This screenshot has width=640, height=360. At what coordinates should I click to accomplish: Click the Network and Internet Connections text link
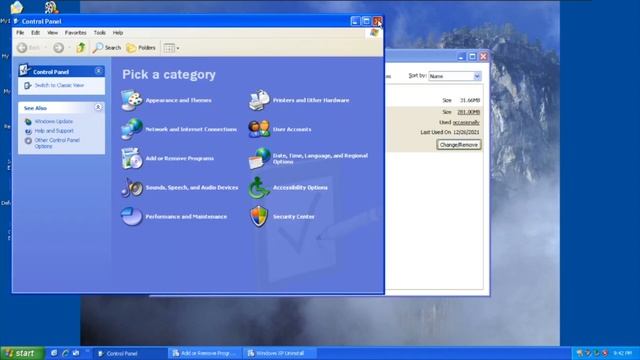point(191,129)
